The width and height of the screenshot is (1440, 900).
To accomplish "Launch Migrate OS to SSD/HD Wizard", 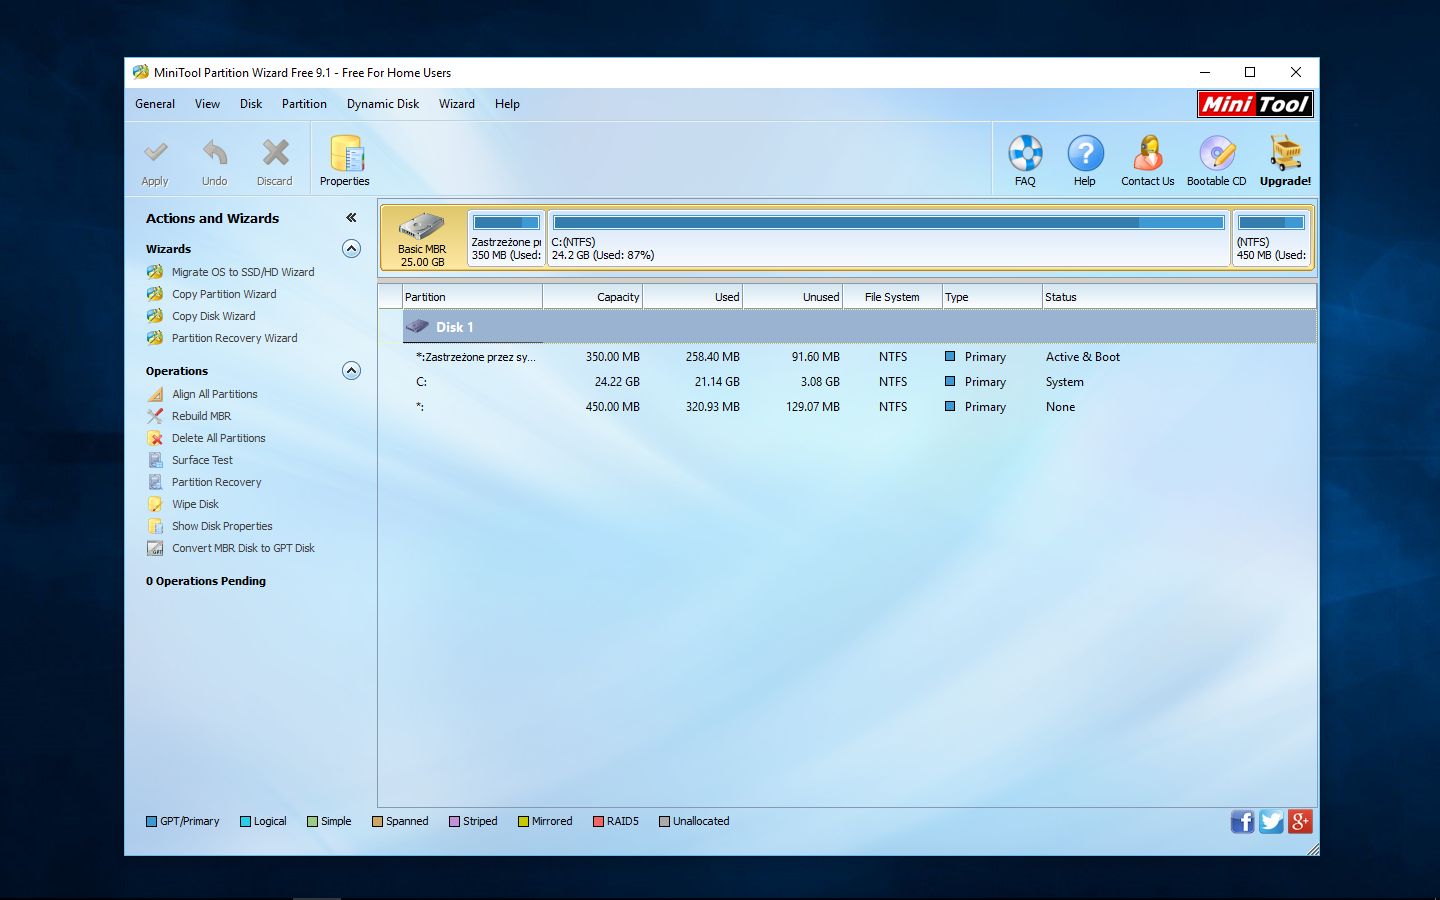I will click(x=243, y=272).
